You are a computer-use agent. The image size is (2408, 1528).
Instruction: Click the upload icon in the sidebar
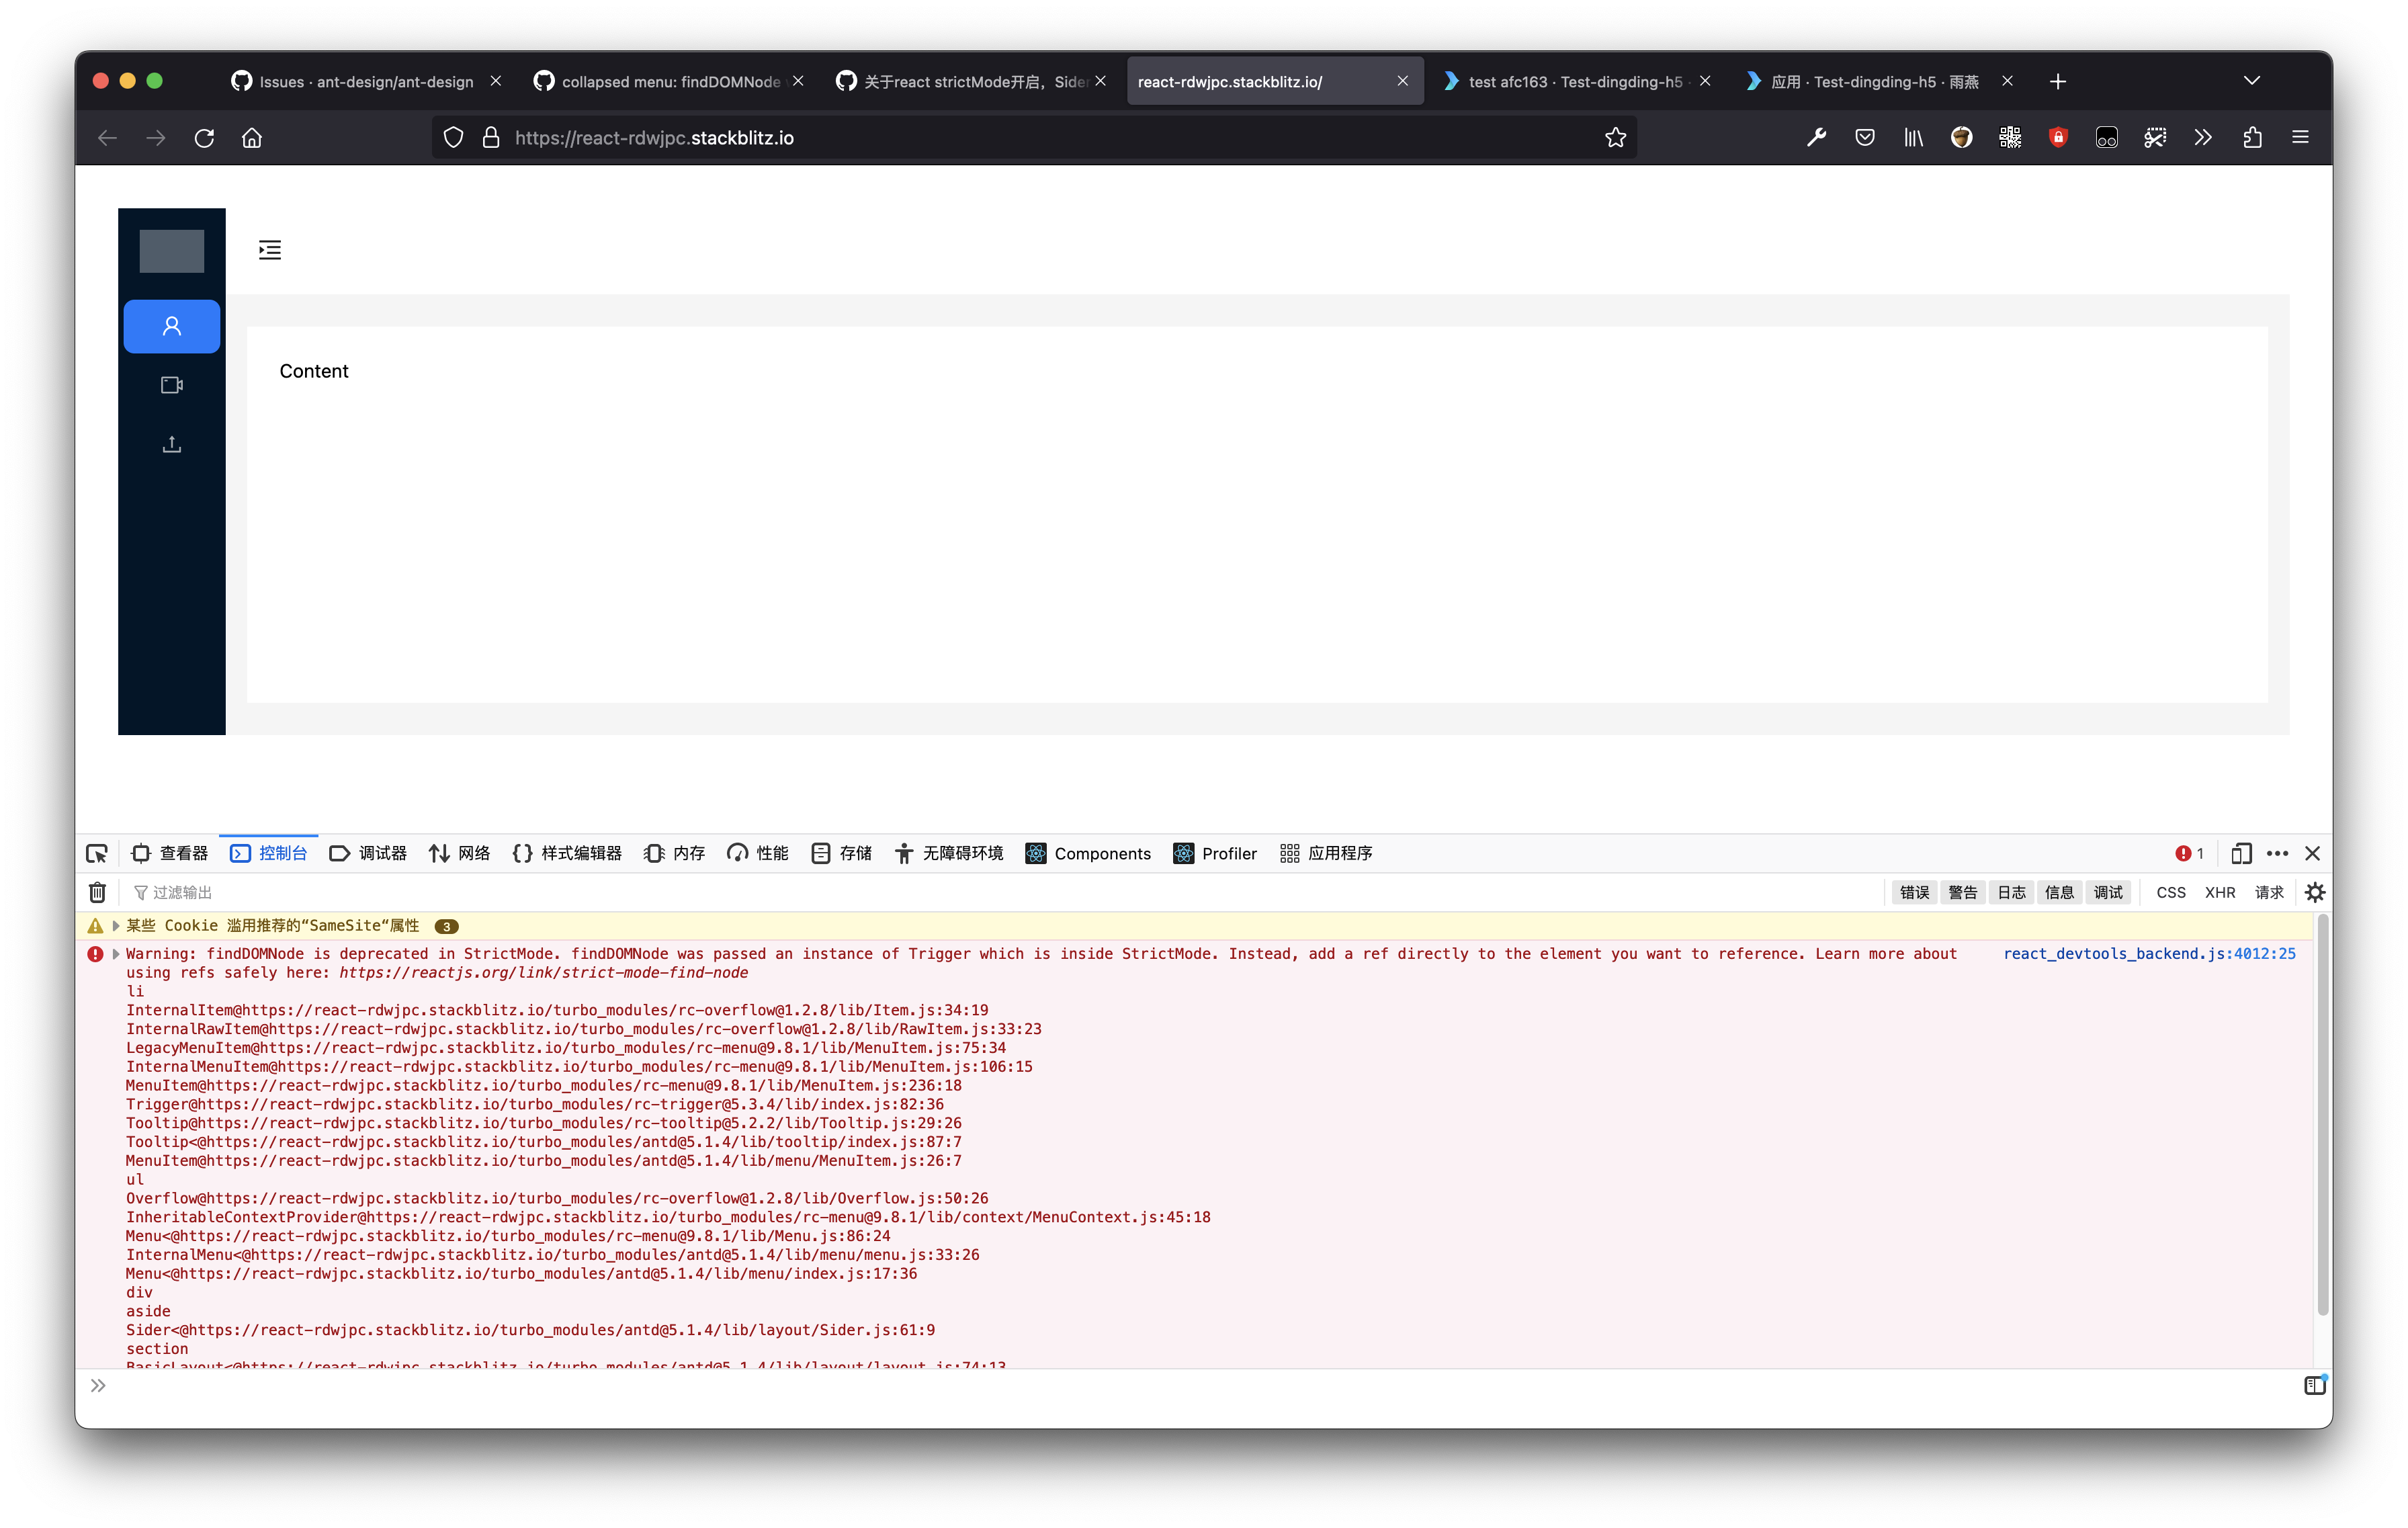171,444
